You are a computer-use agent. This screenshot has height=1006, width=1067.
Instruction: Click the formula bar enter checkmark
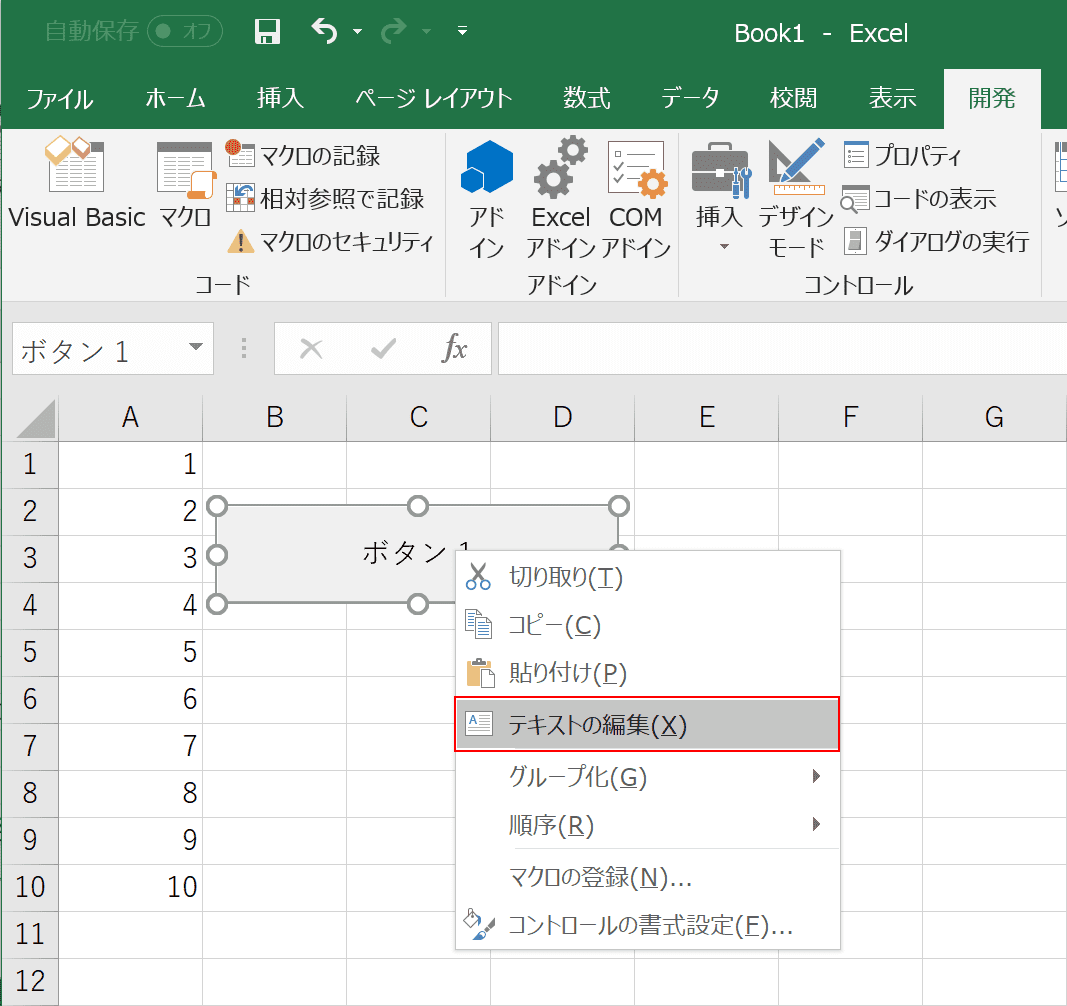tap(383, 348)
